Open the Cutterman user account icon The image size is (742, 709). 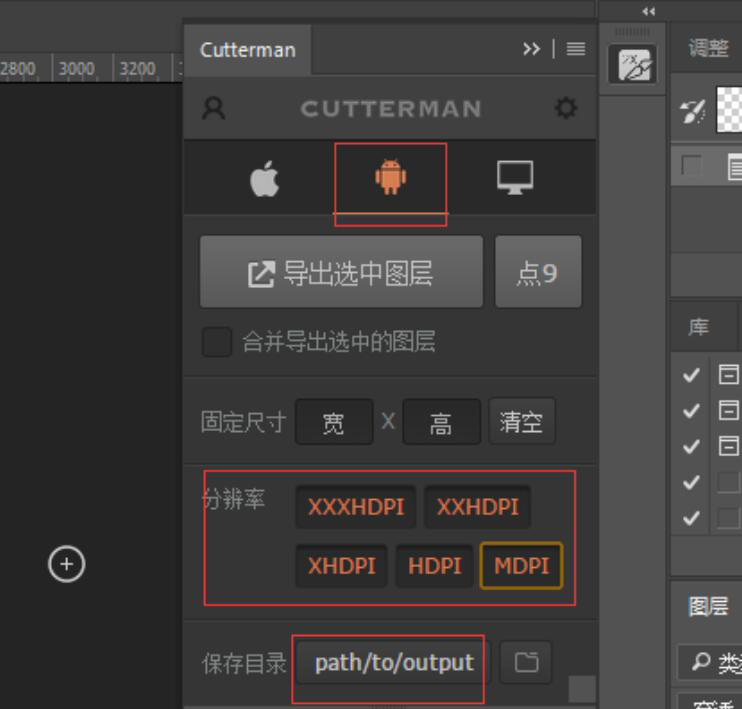click(213, 108)
